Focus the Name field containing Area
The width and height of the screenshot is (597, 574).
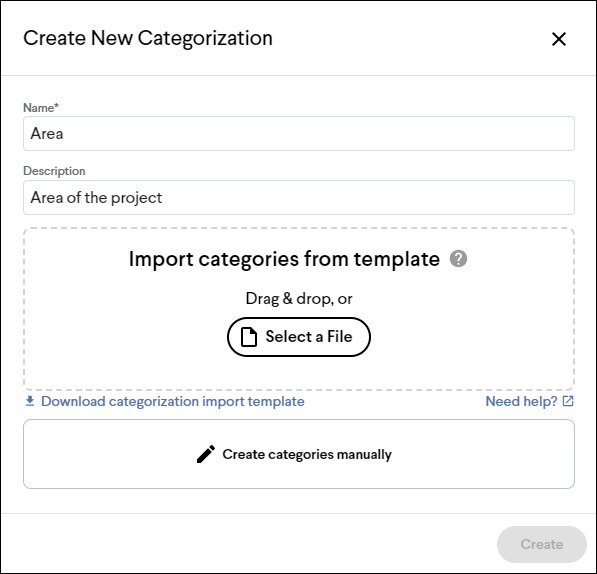(299, 134)
